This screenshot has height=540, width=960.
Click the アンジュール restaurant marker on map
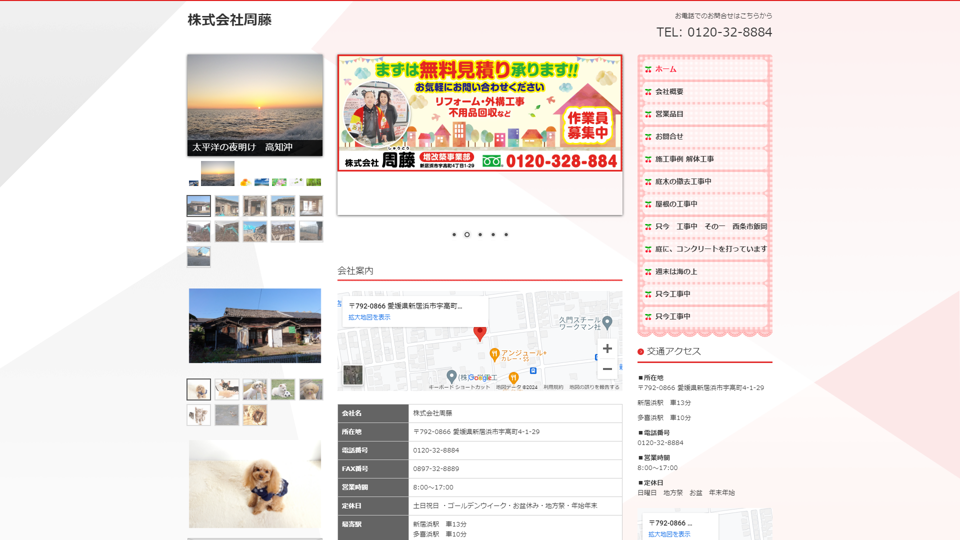pos(494,354)
